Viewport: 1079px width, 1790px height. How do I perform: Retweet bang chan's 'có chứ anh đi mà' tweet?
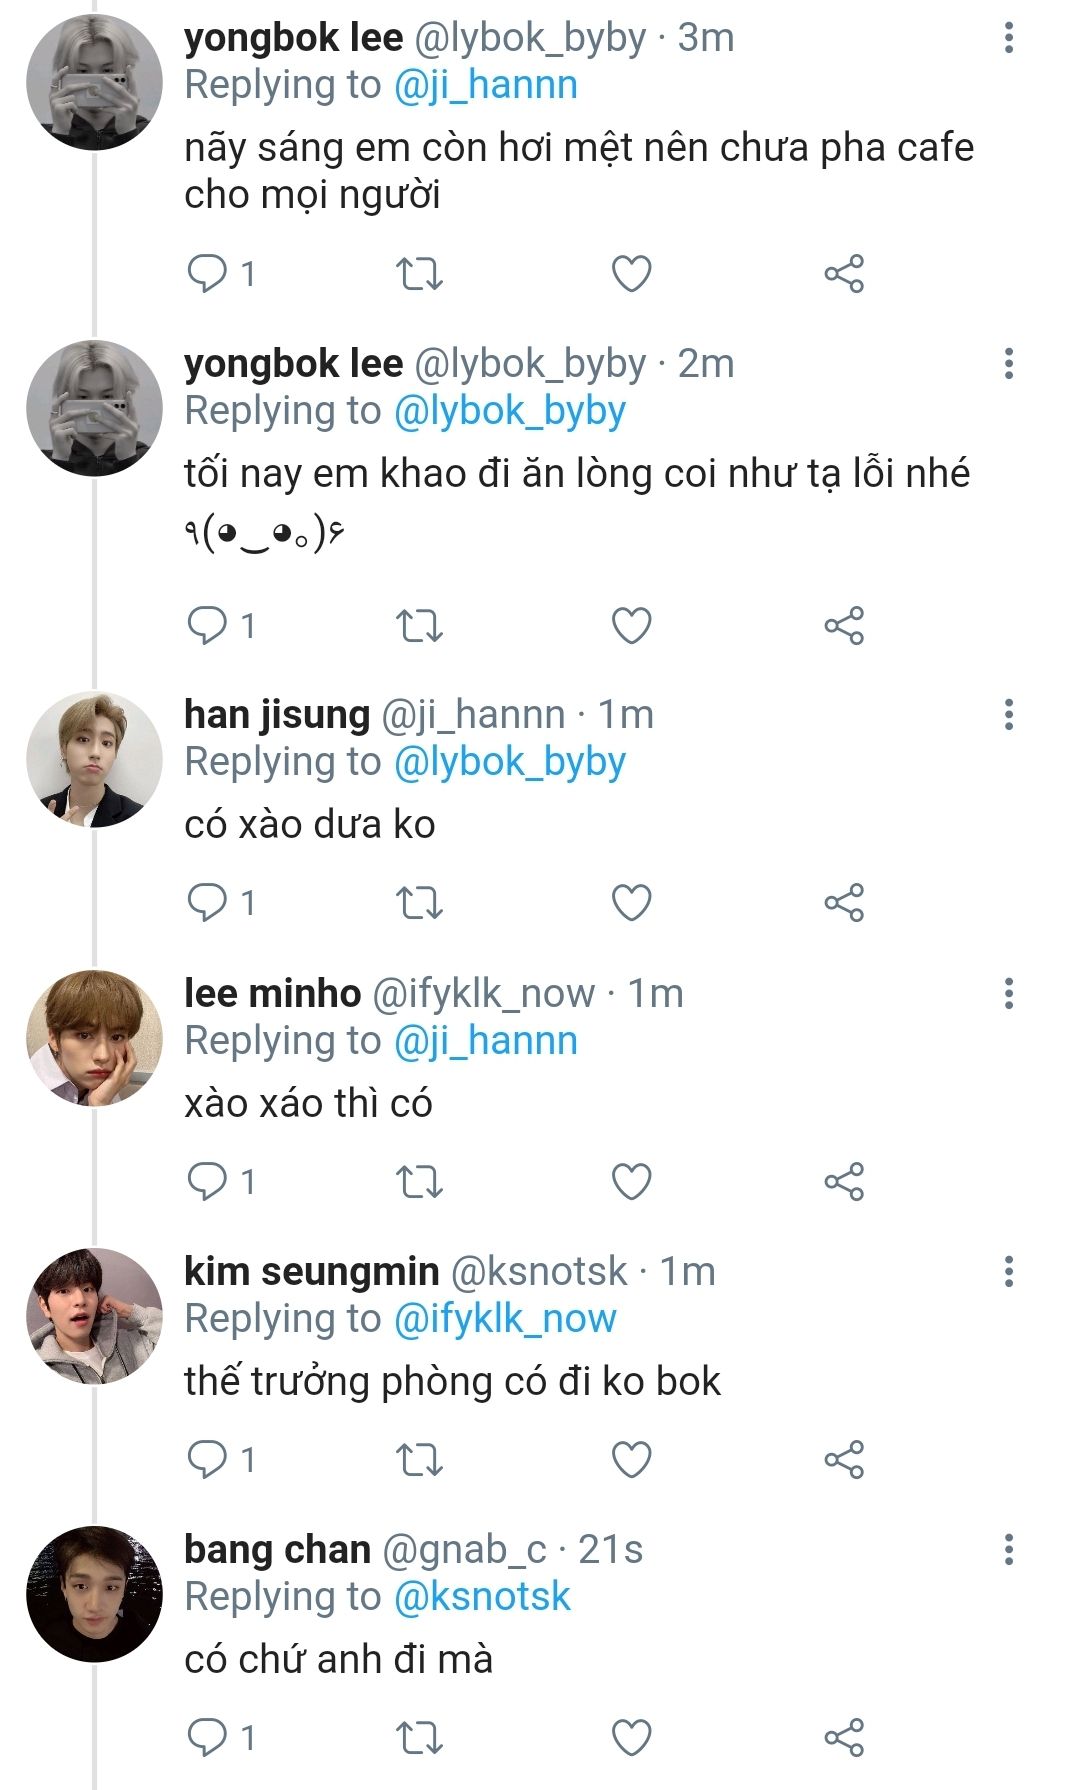[x=419, y=1738]
